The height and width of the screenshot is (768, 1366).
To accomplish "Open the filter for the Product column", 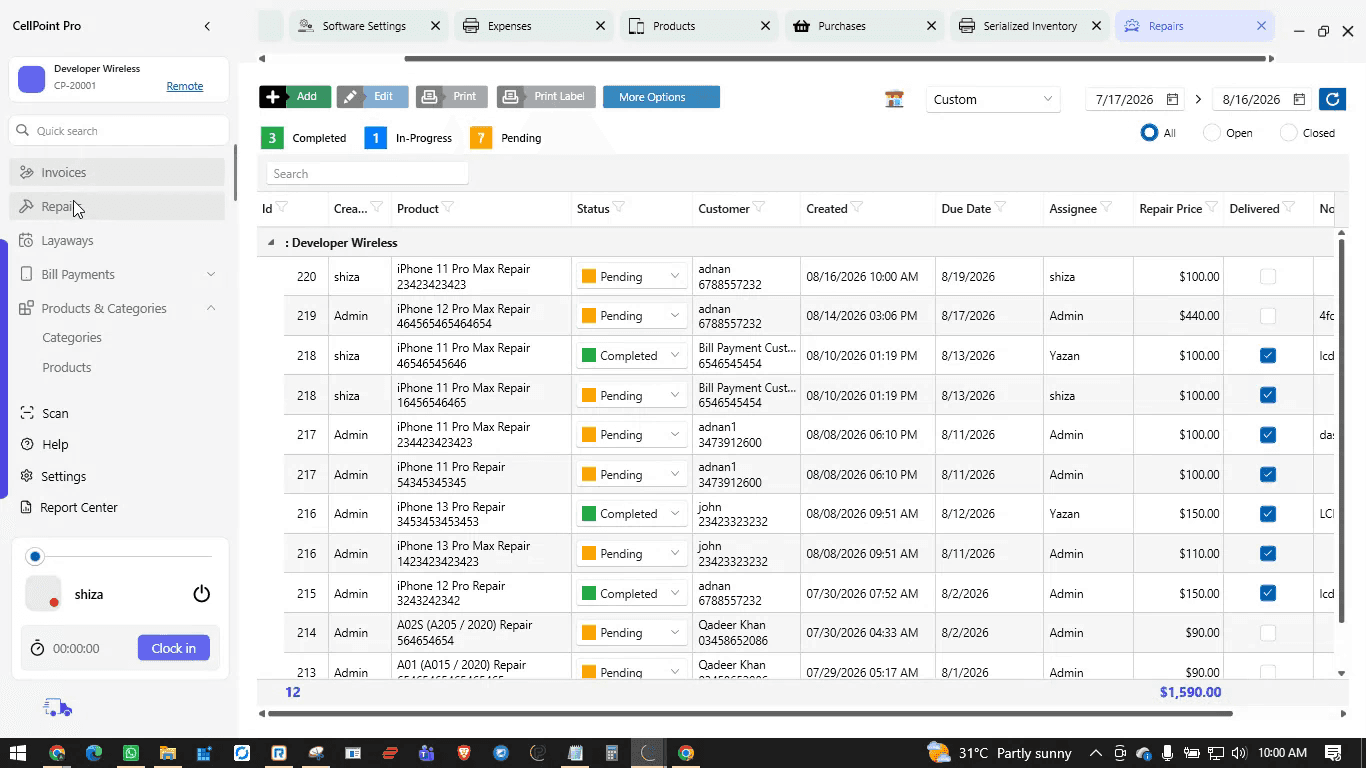I will [448, 208].
